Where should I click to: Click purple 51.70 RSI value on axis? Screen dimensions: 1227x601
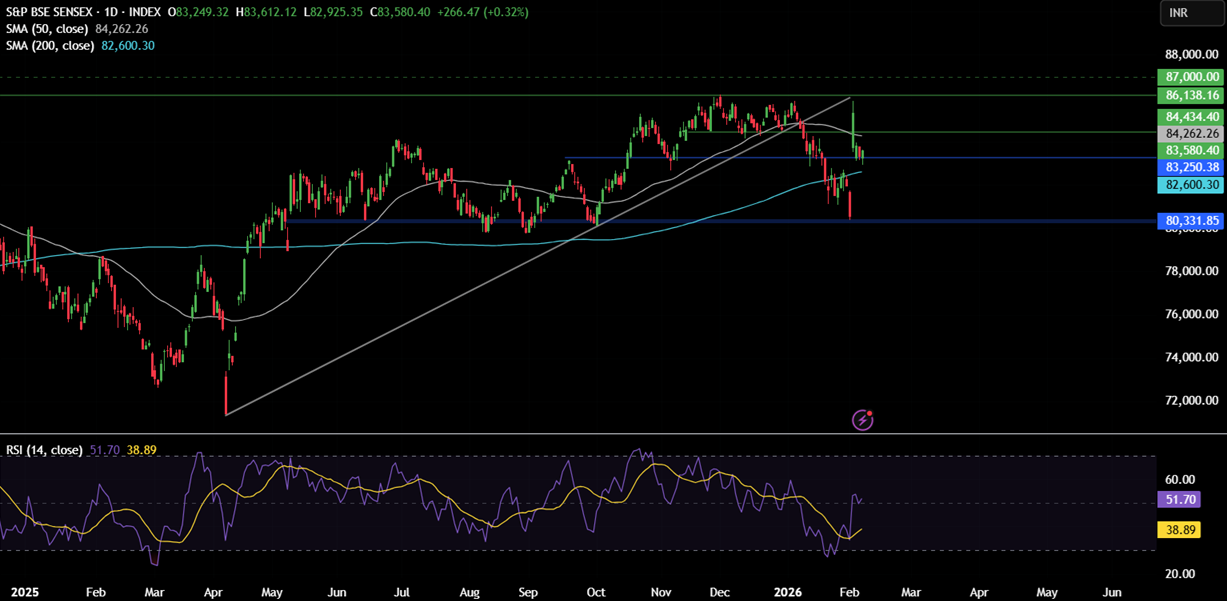pyautogui.click(x=1176, y=498)
